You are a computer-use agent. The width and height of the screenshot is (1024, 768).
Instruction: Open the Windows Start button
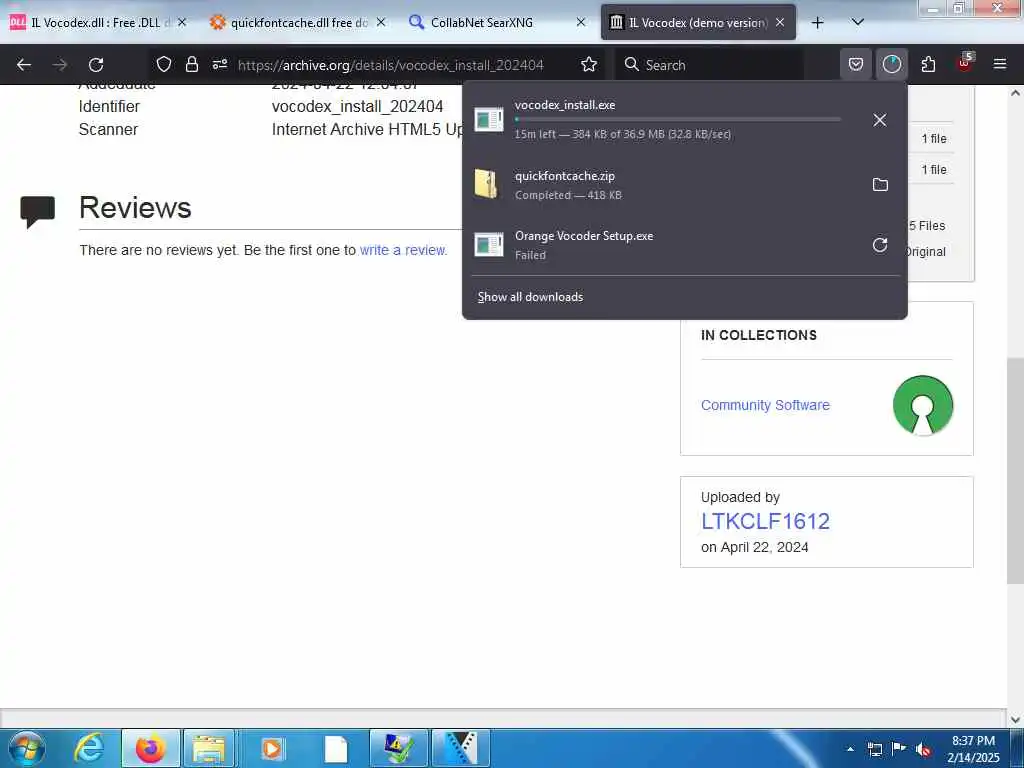click(x=27, y=748)
